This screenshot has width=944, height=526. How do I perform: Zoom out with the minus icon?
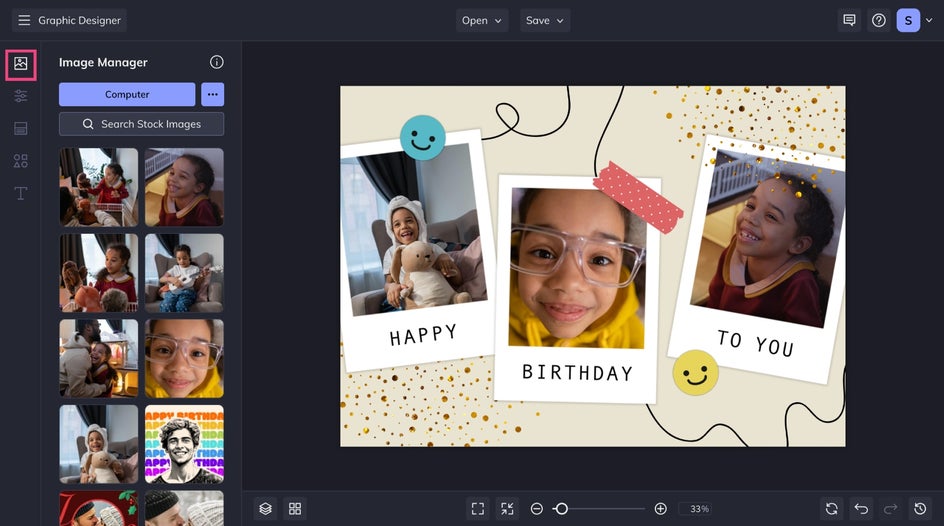coord(536,509)
